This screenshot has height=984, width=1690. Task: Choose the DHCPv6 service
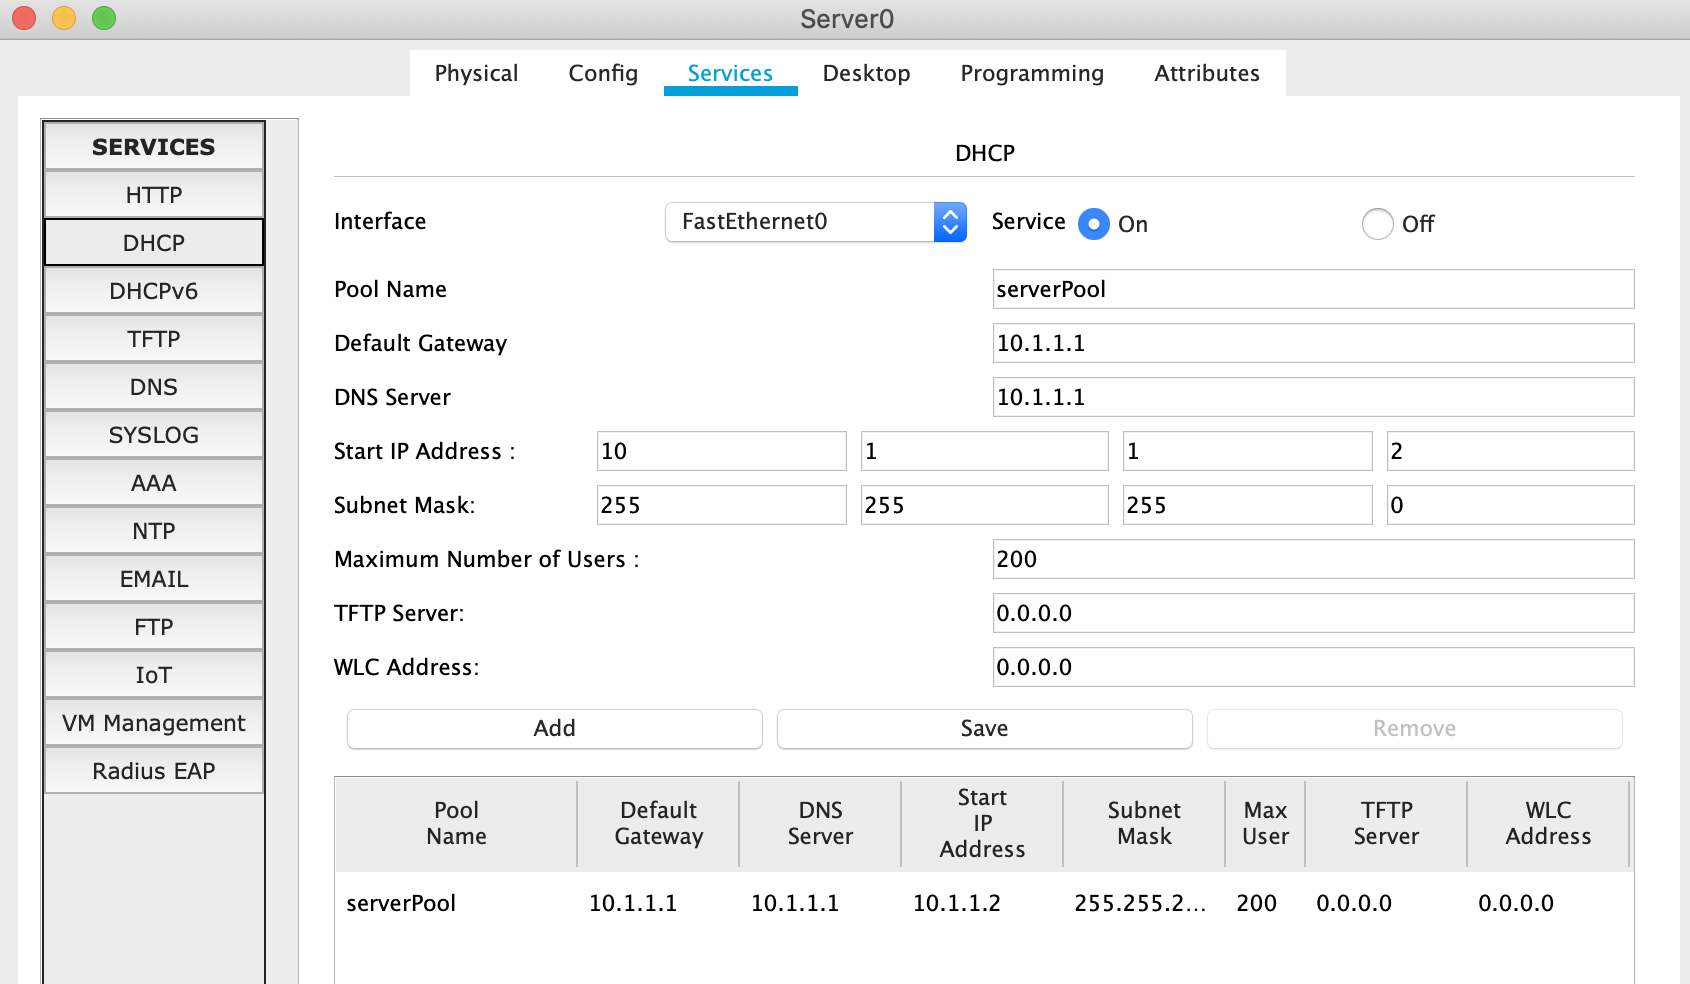[154, 291]
